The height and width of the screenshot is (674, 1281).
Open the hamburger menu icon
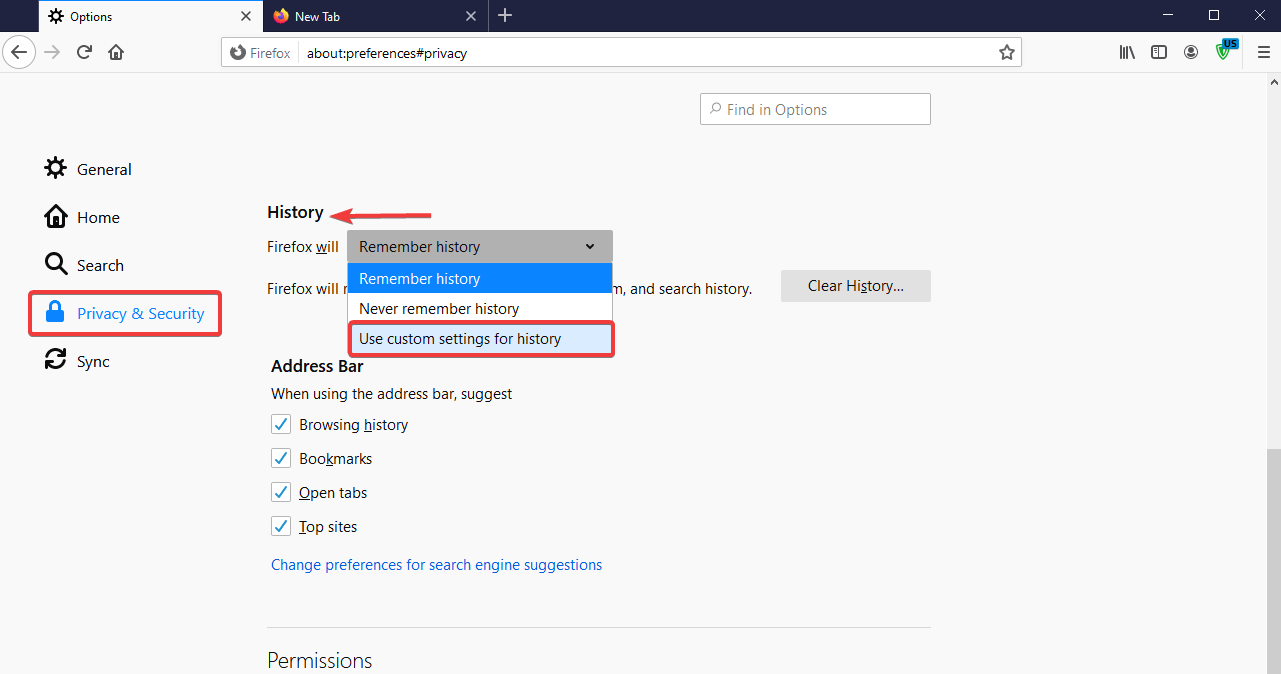click(x=1263, y=52)
